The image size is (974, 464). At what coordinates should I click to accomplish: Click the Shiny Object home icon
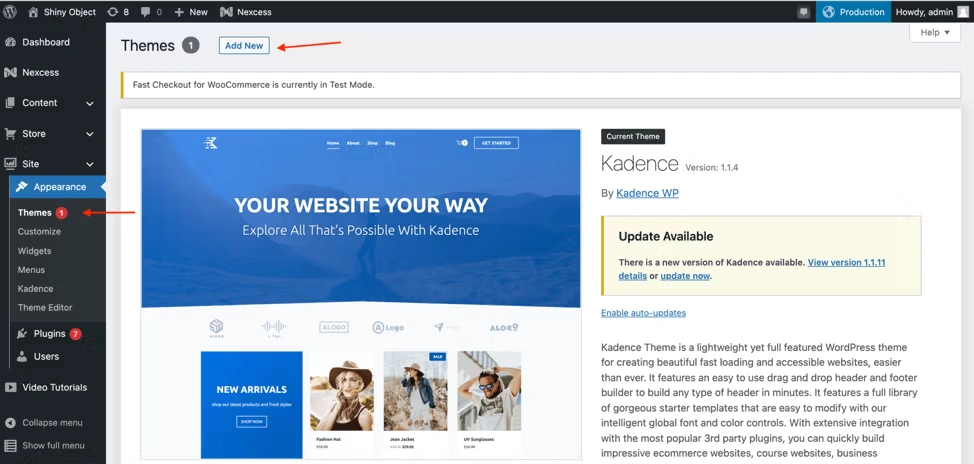point(33,12)
